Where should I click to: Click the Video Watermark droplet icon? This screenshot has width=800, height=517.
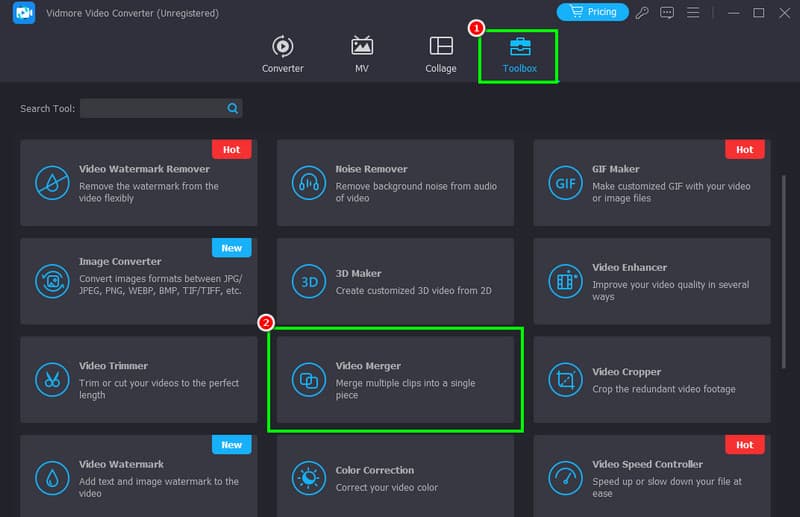tap(50, 477)
